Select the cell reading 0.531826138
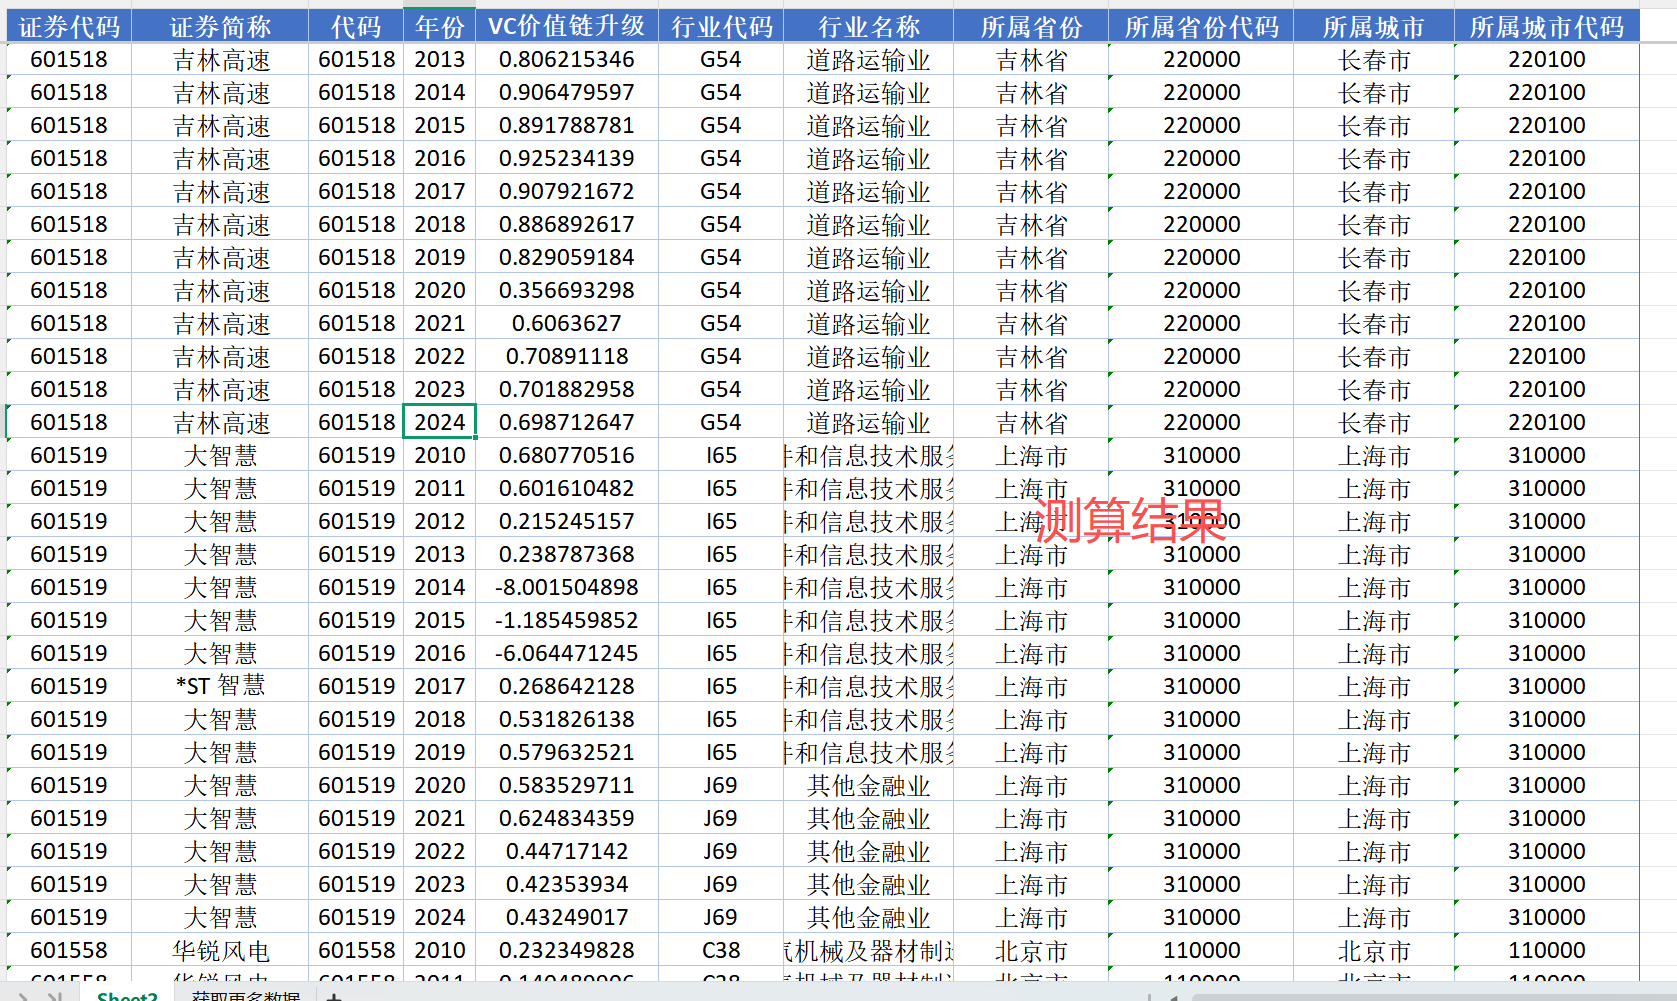1677x1001 pixels. coord(567,720)
